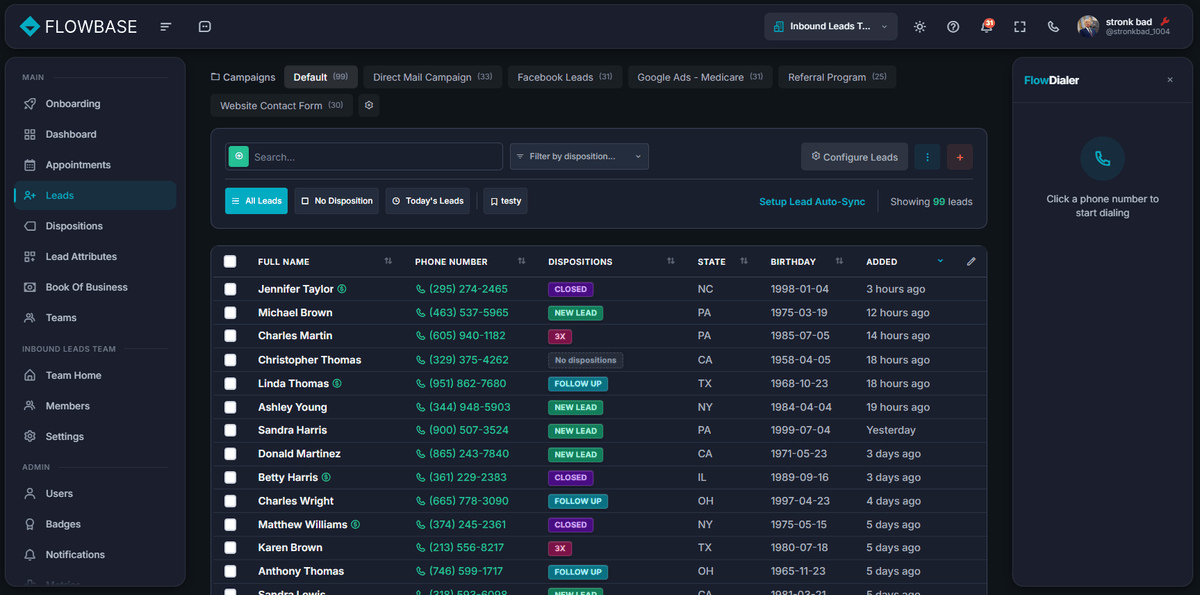Tick the checkbox beside Donald Martinez

point(230,453)
